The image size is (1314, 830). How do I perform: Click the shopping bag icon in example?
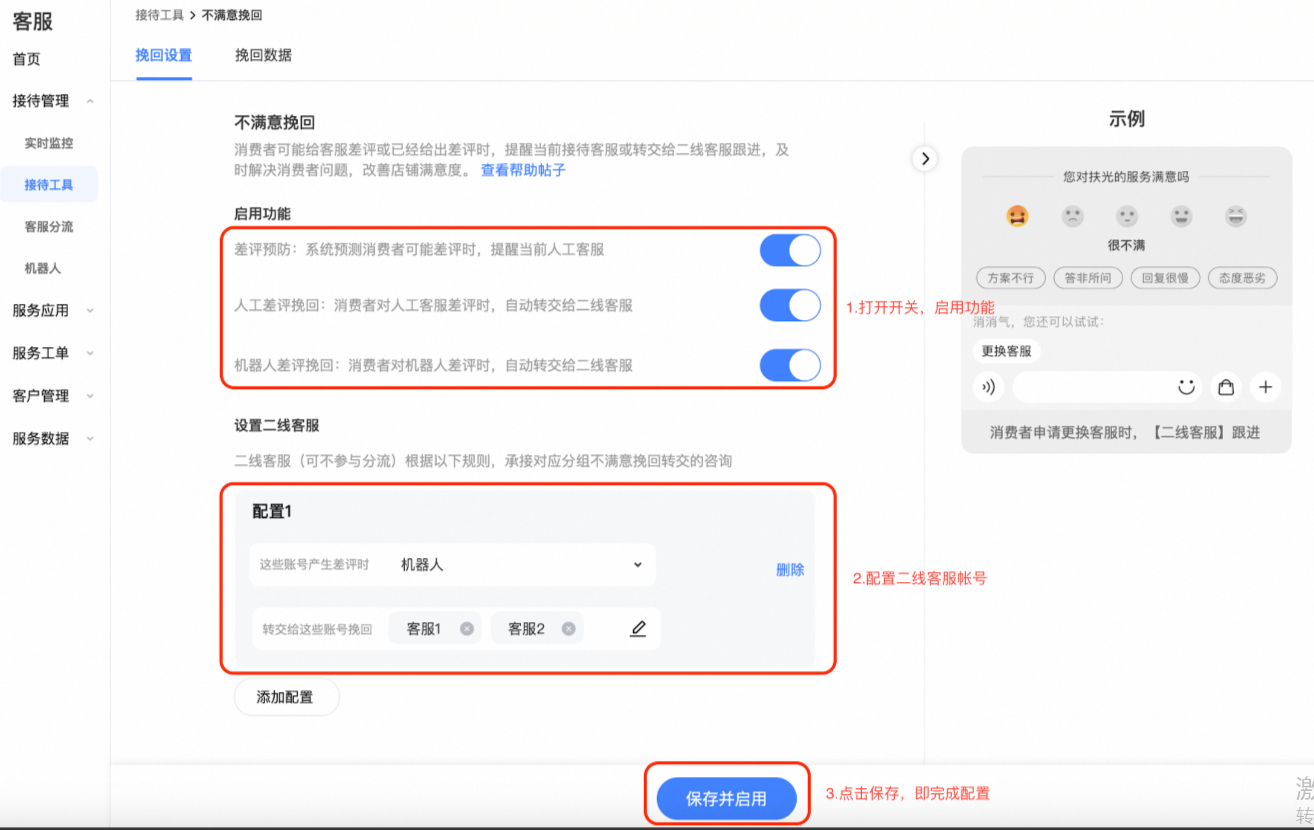click(x=1225, y=387)
